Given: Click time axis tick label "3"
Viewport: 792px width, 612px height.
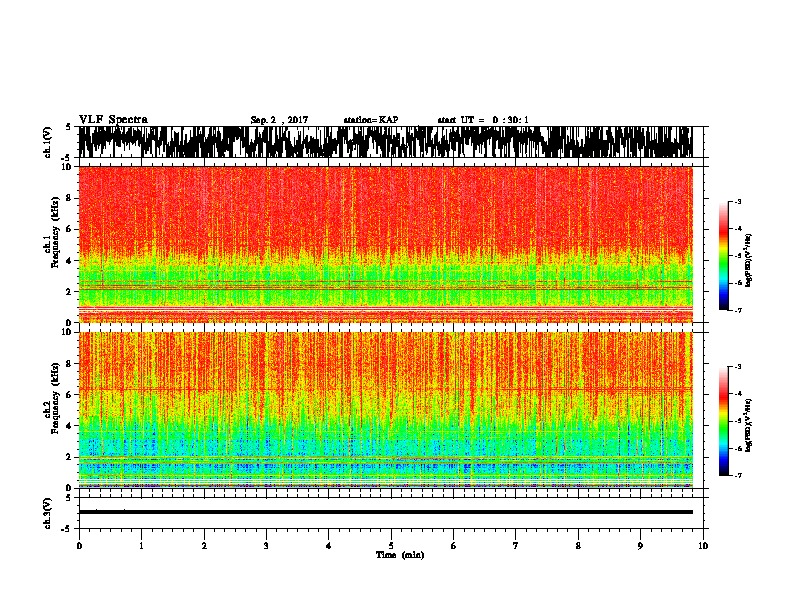Looking at the screenshot, I should tap(266, 546).
